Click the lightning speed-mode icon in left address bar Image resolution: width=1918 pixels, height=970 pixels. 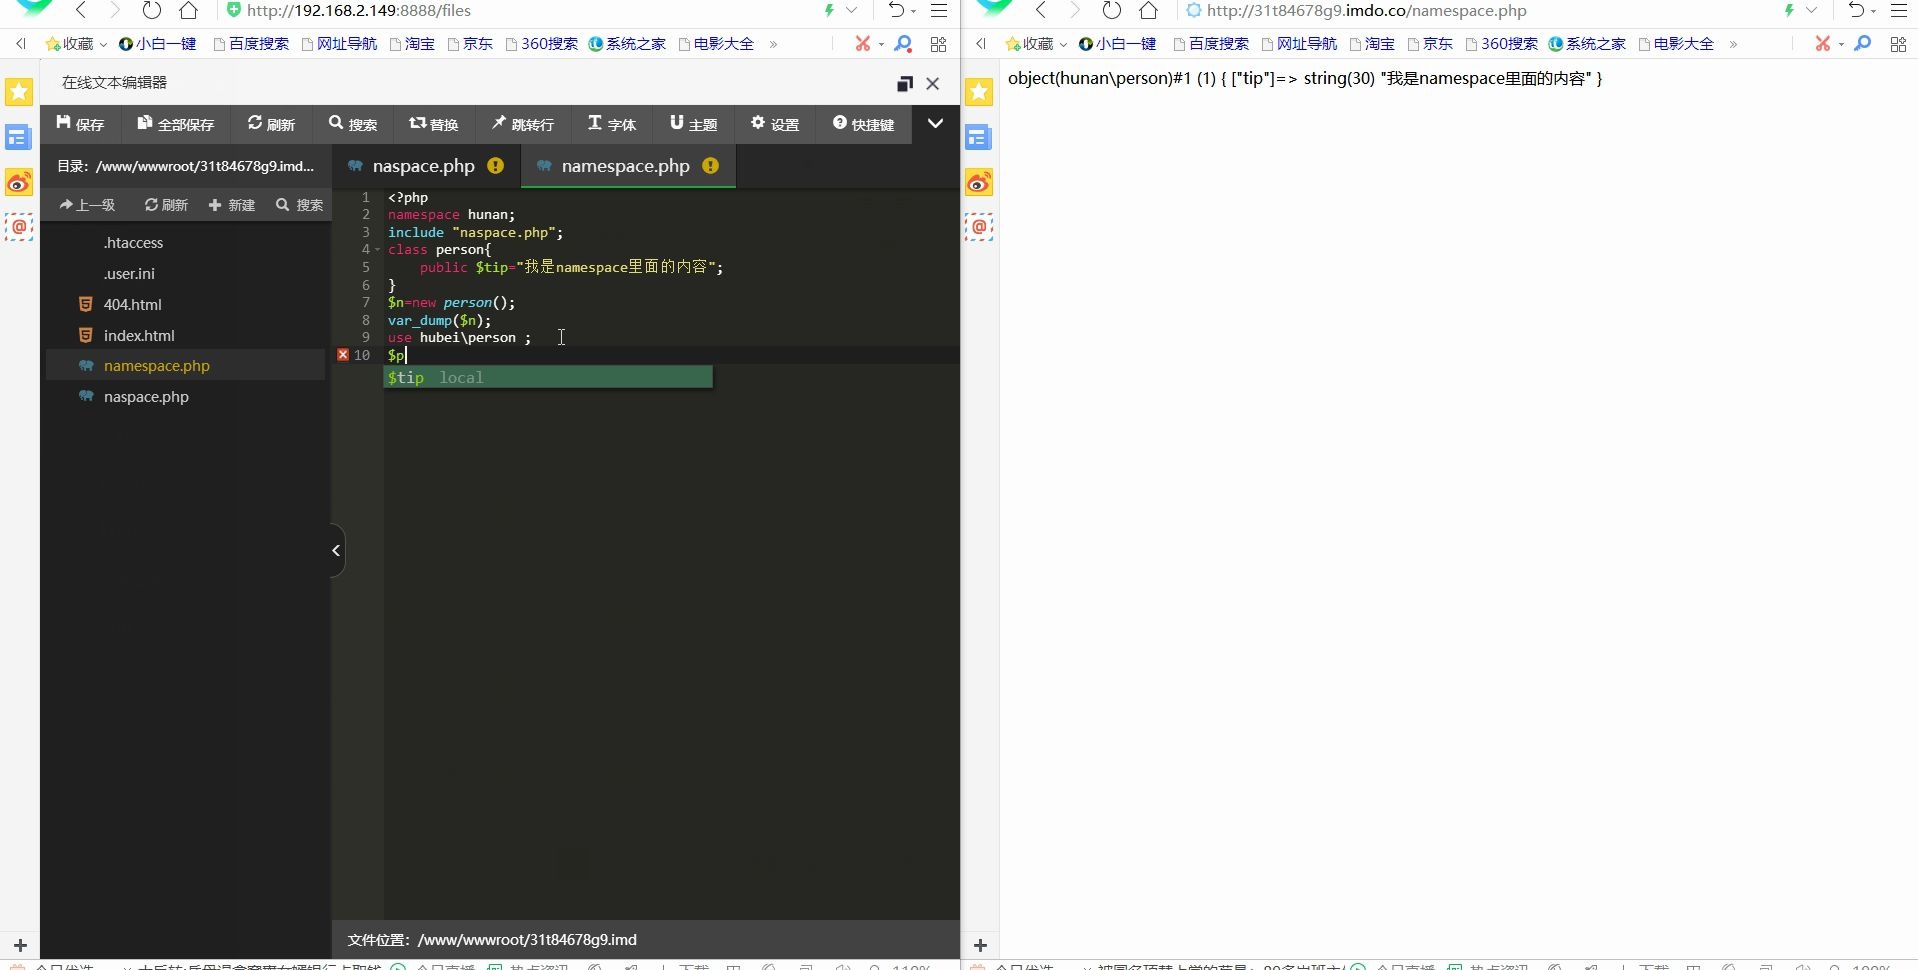[829, 11]
